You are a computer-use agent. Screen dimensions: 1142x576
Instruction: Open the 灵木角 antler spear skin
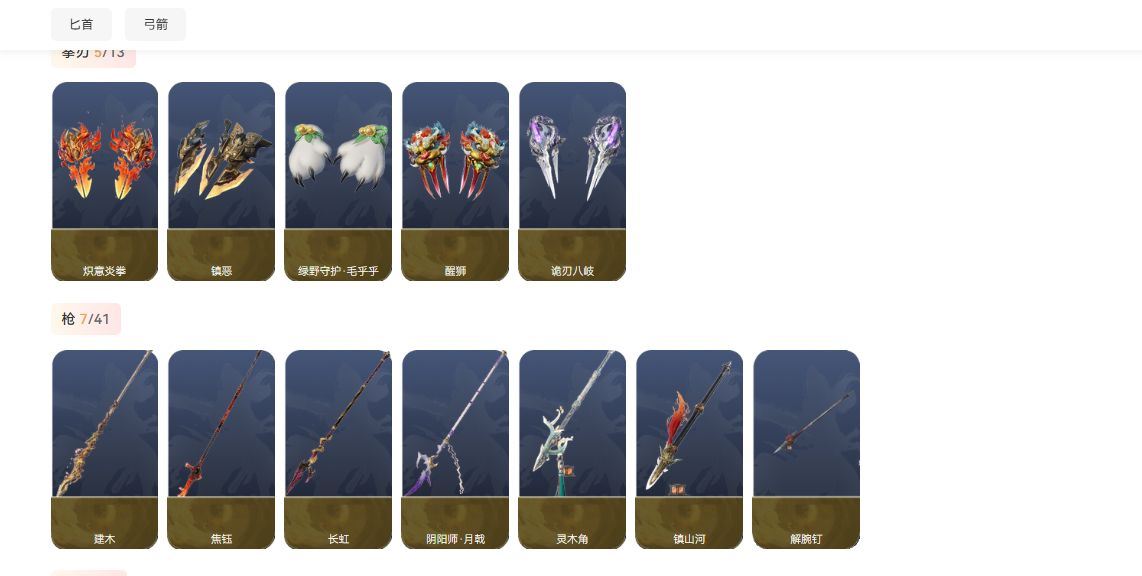point(572,449)
